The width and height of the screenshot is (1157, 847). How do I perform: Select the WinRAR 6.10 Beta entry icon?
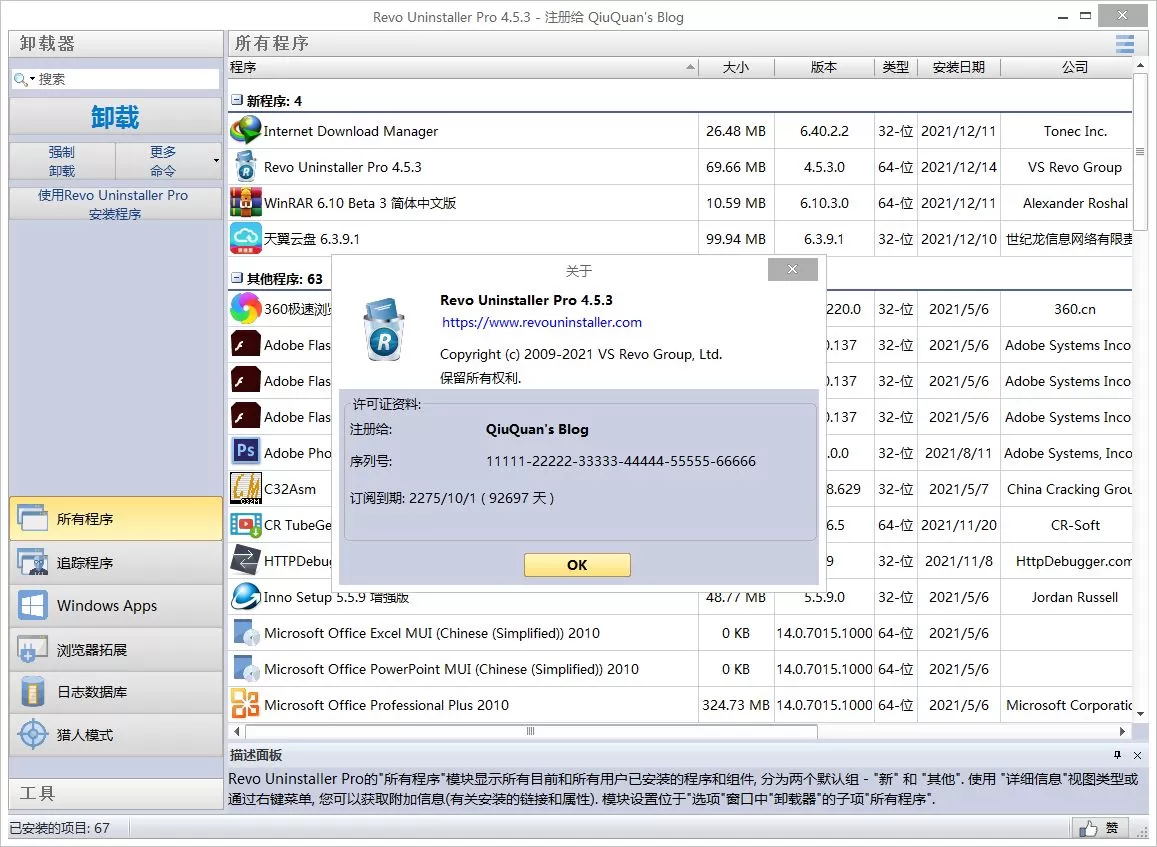245,202
